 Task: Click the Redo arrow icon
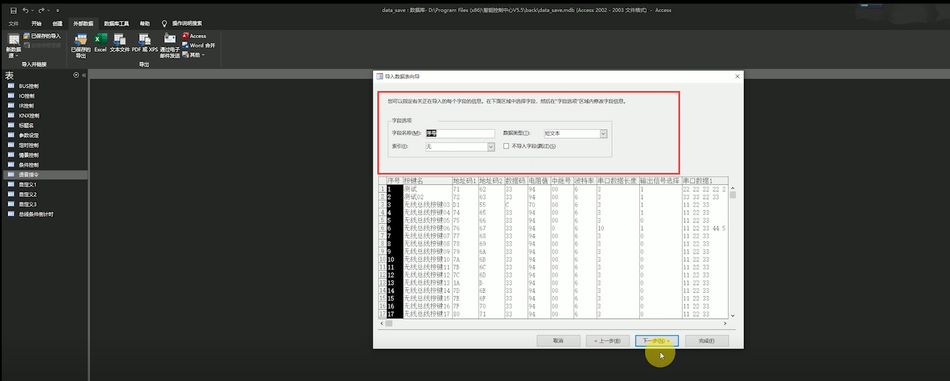click(41, 10)
